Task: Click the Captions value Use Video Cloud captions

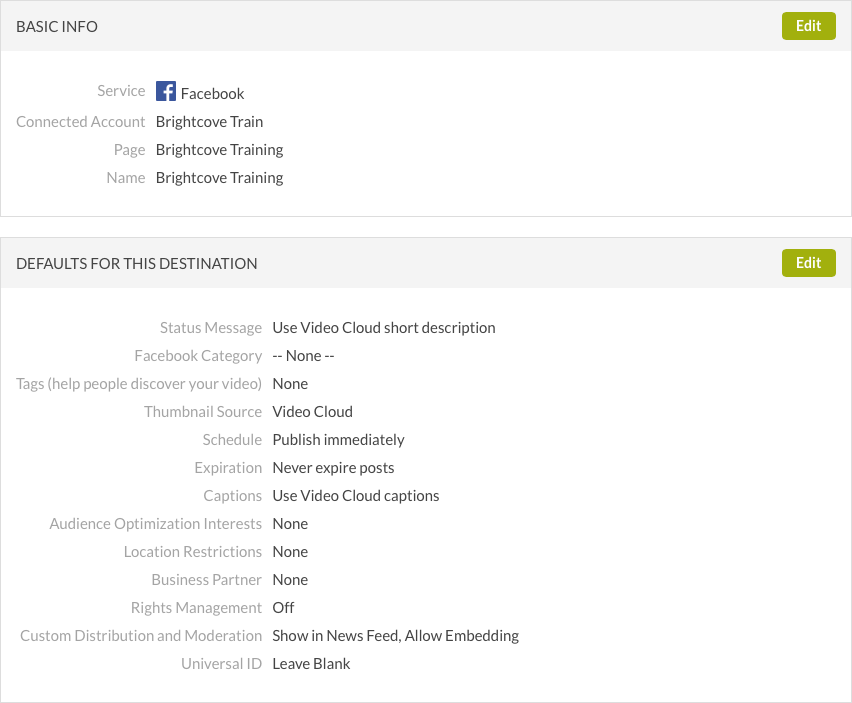Action: coord(355,495)
